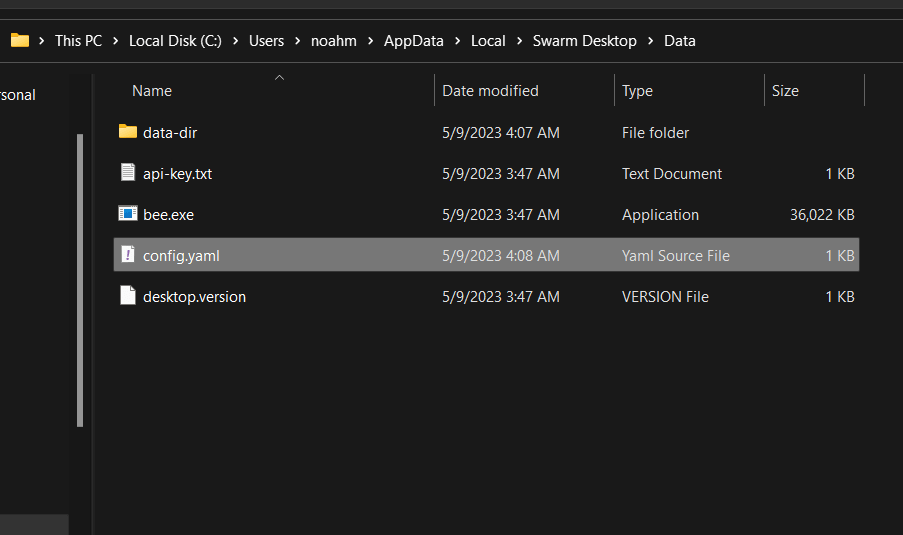Sort files by Name column header
Viewport: 903px width, 535px height.
point(152,91)
